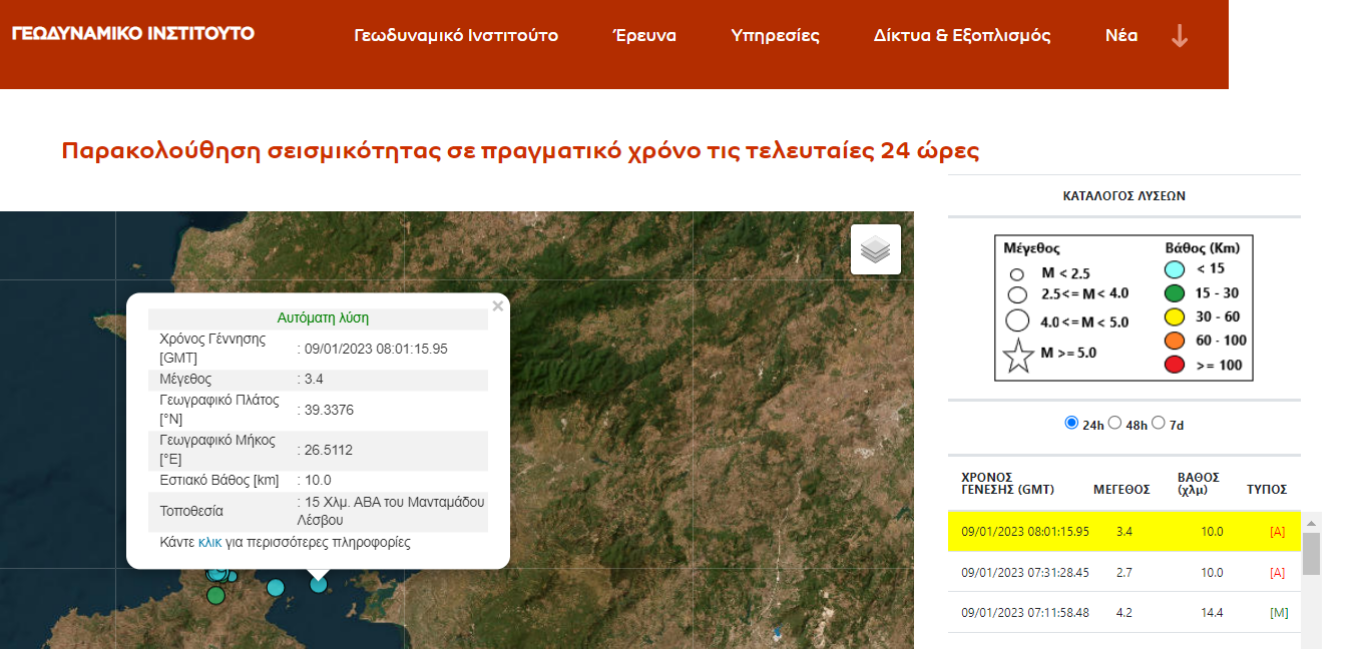
Task: Open the Γεωδυναμικό Ινστιτούτο menu
Action: (456, 36)
